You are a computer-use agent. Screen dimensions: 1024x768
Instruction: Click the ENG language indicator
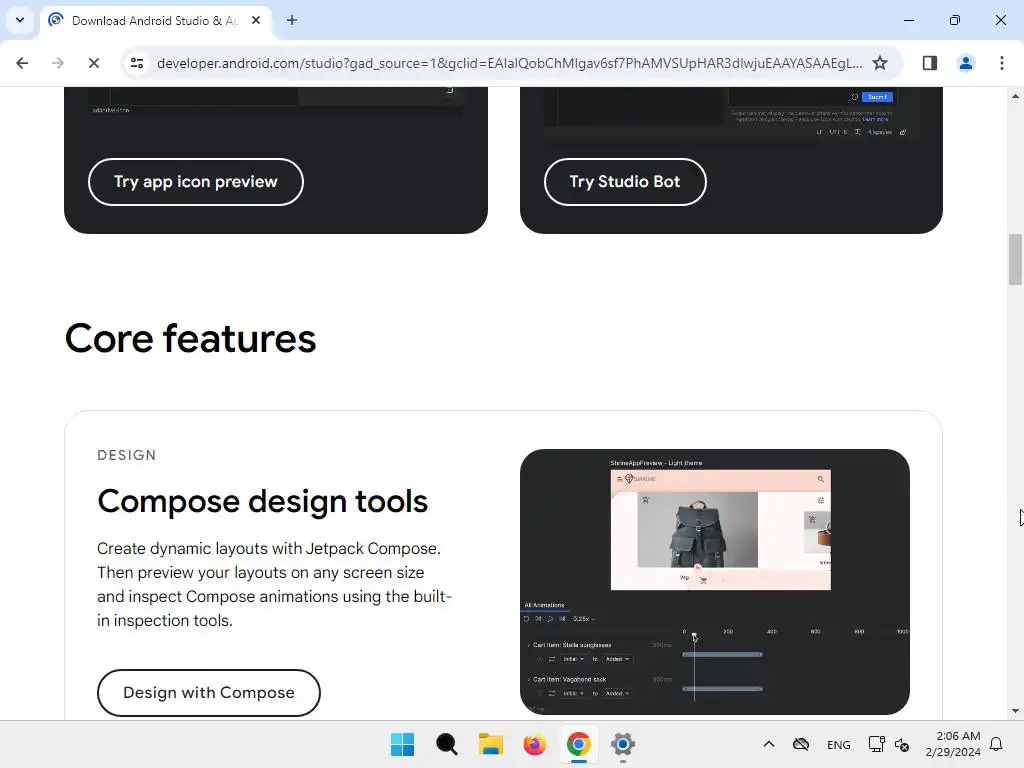(x=839, y=745)
